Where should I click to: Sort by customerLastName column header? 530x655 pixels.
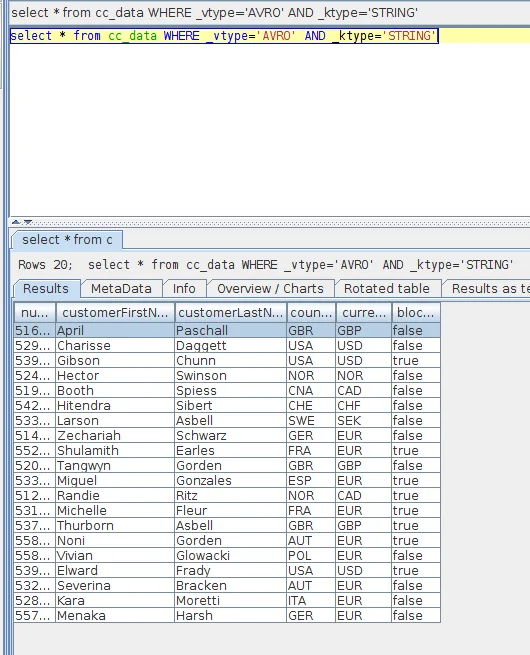pyautogui.click(x=231, y=312)
